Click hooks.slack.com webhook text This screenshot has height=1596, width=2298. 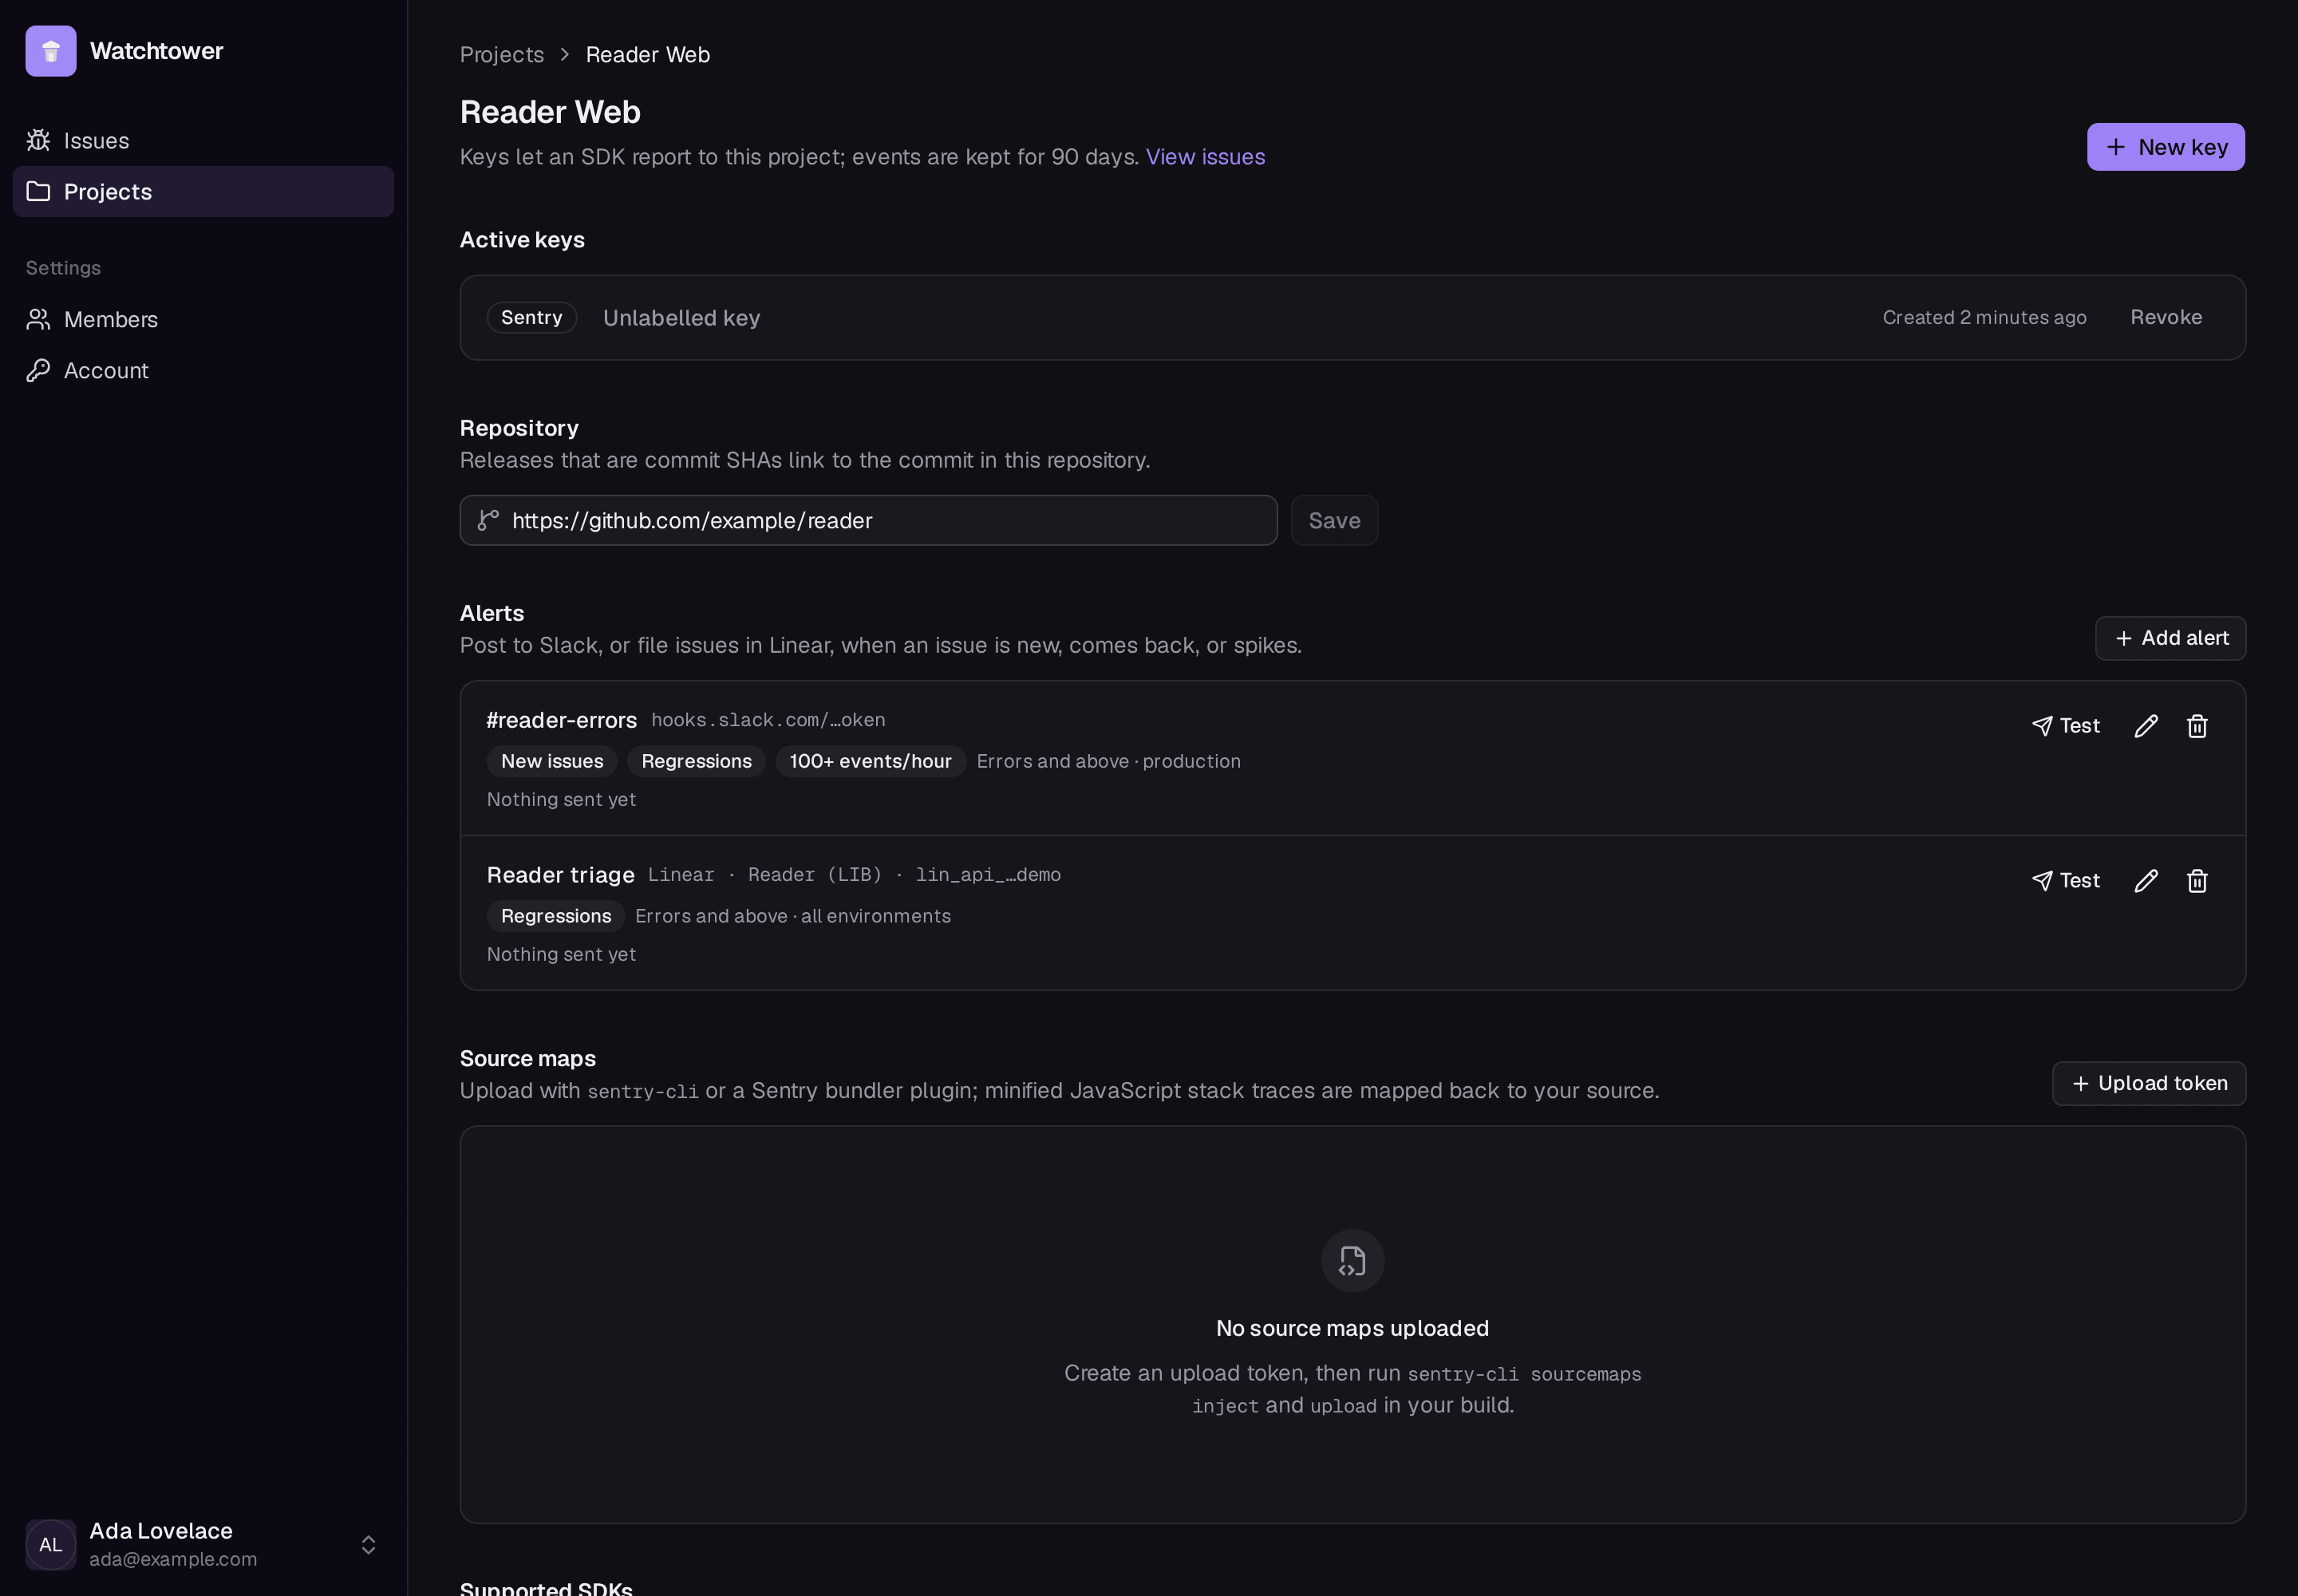pos(768,721)
